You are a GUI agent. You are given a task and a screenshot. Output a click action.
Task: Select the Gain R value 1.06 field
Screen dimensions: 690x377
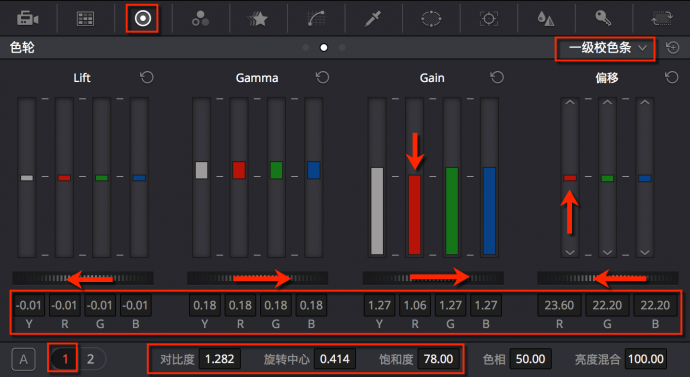click(415, 305)
